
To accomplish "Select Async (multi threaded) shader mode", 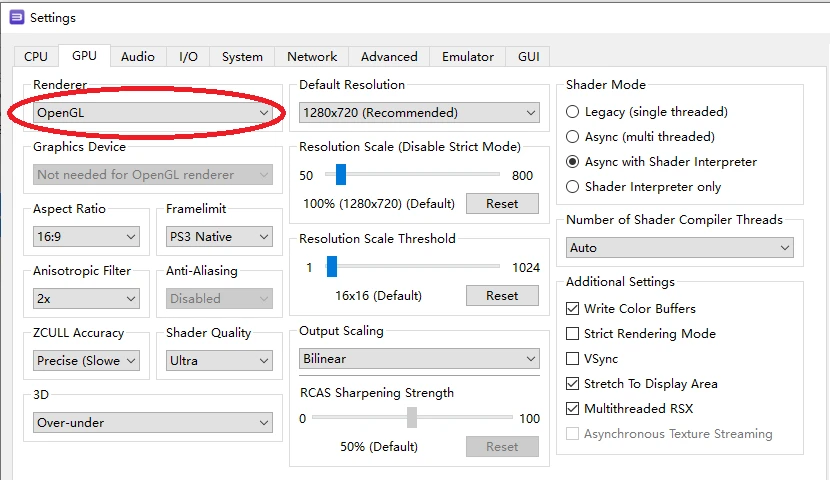I will click(573, 137).
